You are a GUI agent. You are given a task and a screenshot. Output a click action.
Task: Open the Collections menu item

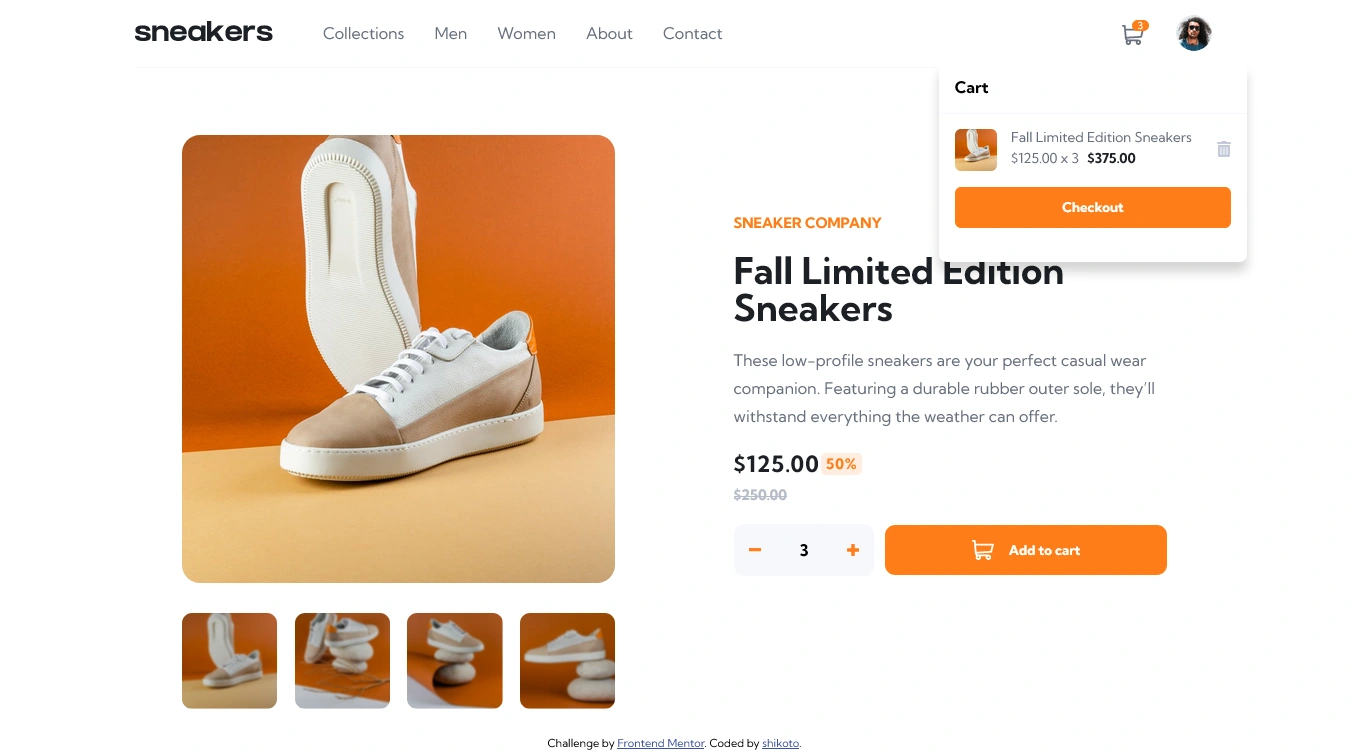pyautogui.click(x=363, y=34)
